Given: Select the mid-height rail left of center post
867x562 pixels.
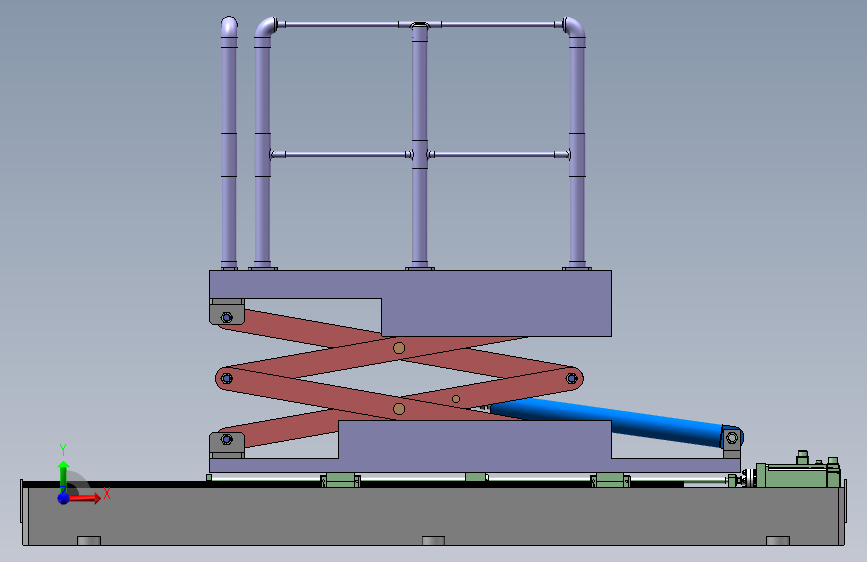Looking at the screenshot, I should (x=341, y=155).
